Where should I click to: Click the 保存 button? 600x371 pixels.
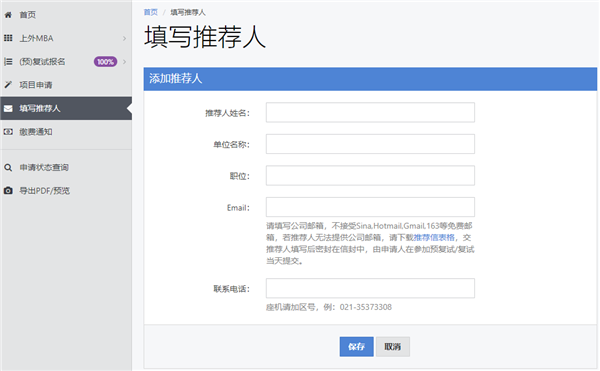(x=356, y=347)
